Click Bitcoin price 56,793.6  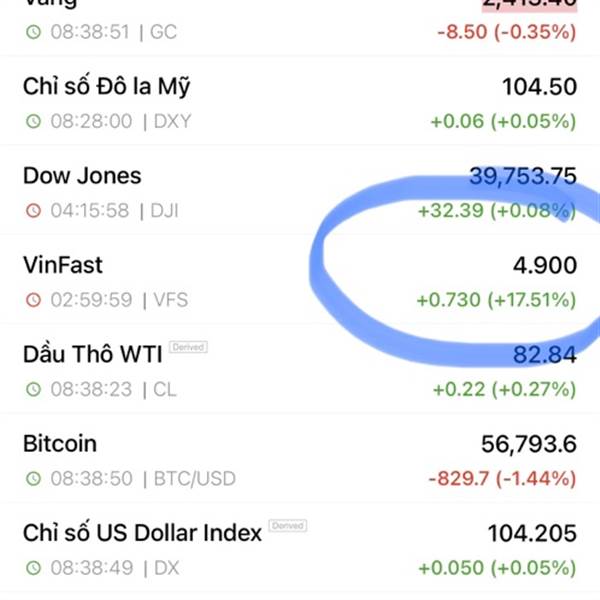pos(529,444)
